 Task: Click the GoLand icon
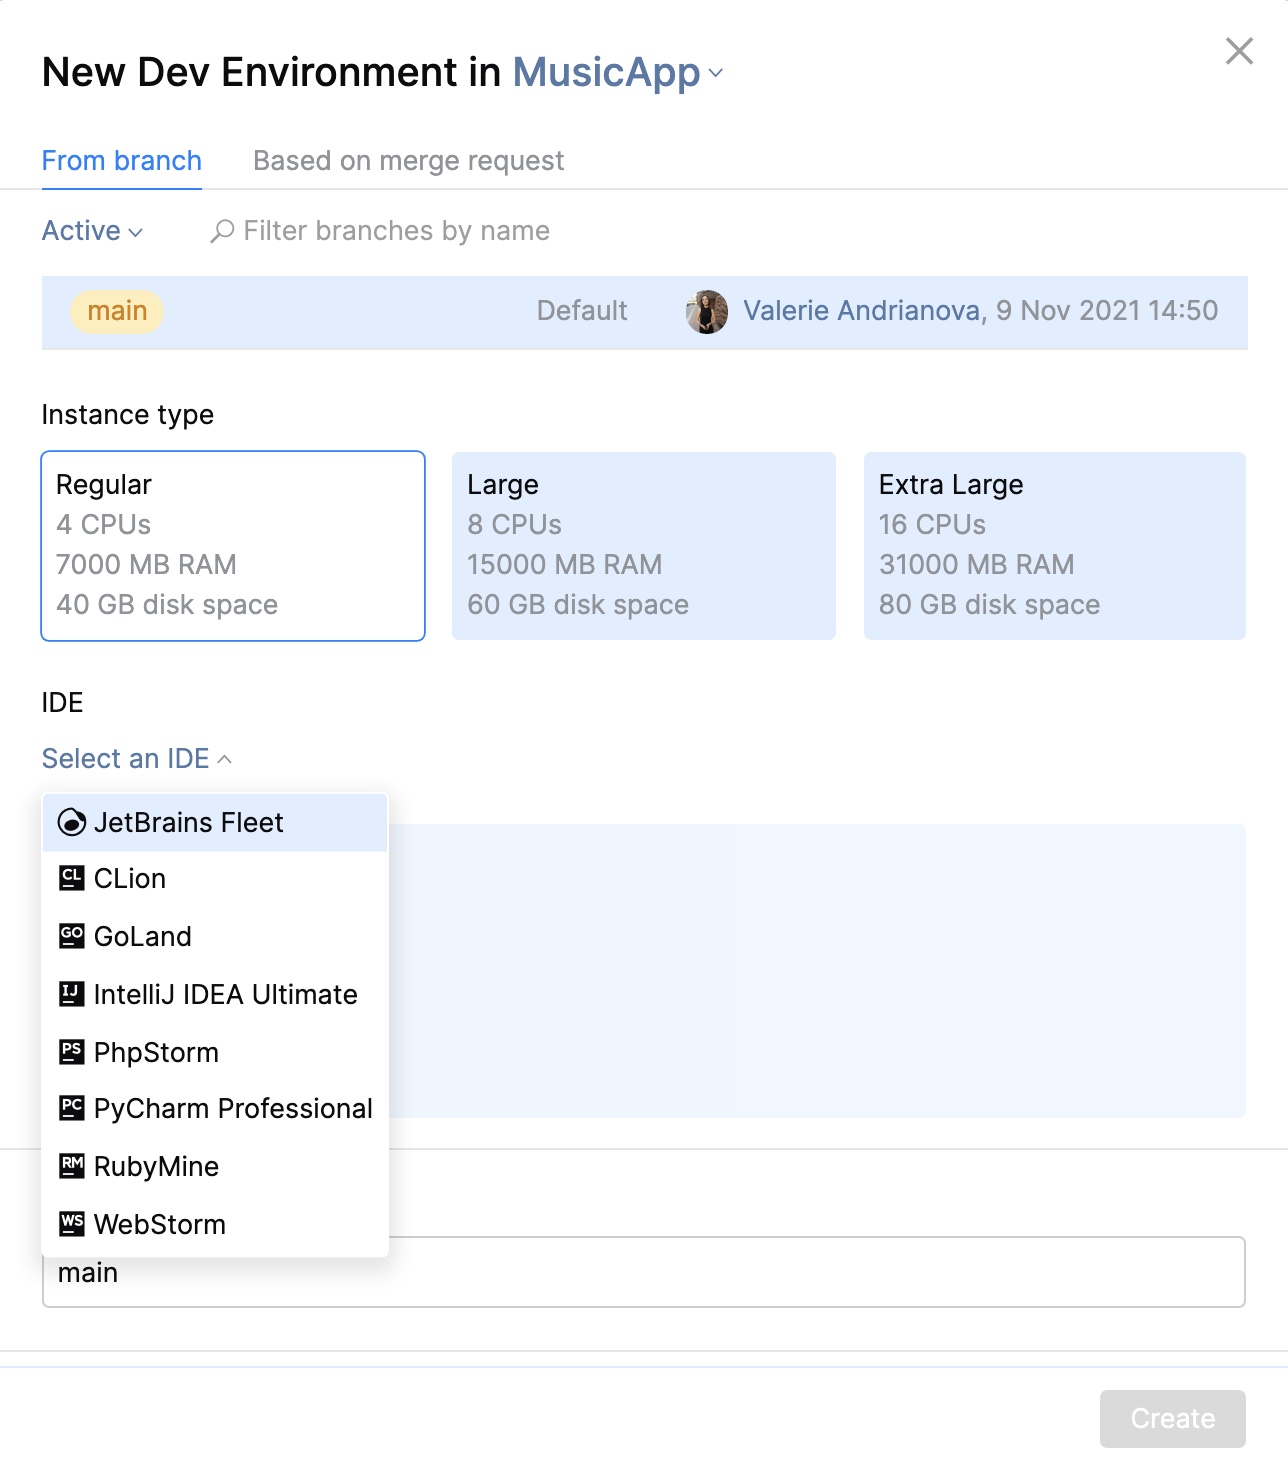72,937
